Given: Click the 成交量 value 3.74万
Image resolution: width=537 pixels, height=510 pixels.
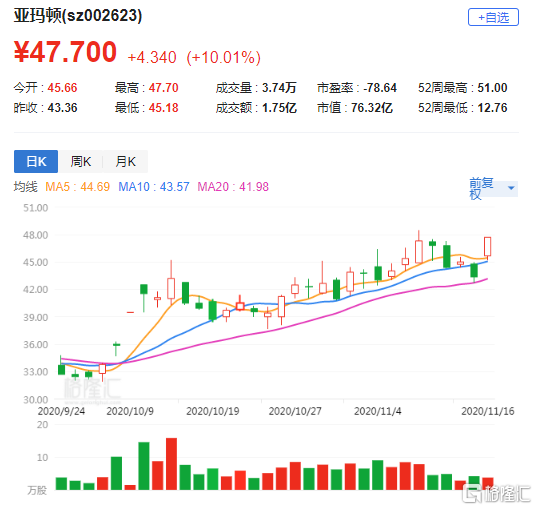Looking at the screenshot, I should point(279,88).
